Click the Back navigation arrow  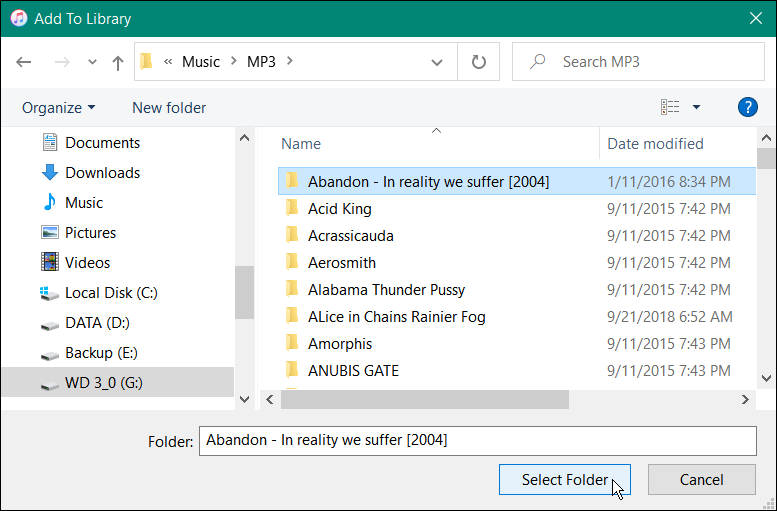(24, 62)
